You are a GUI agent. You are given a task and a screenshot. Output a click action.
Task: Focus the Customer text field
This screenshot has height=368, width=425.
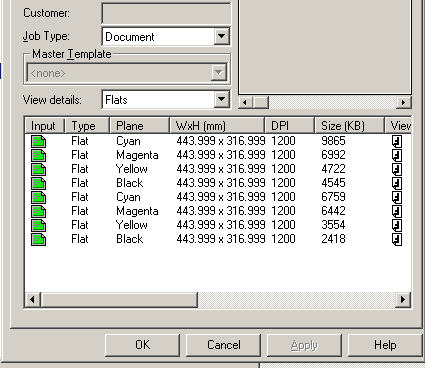click(x=166, y=13)
